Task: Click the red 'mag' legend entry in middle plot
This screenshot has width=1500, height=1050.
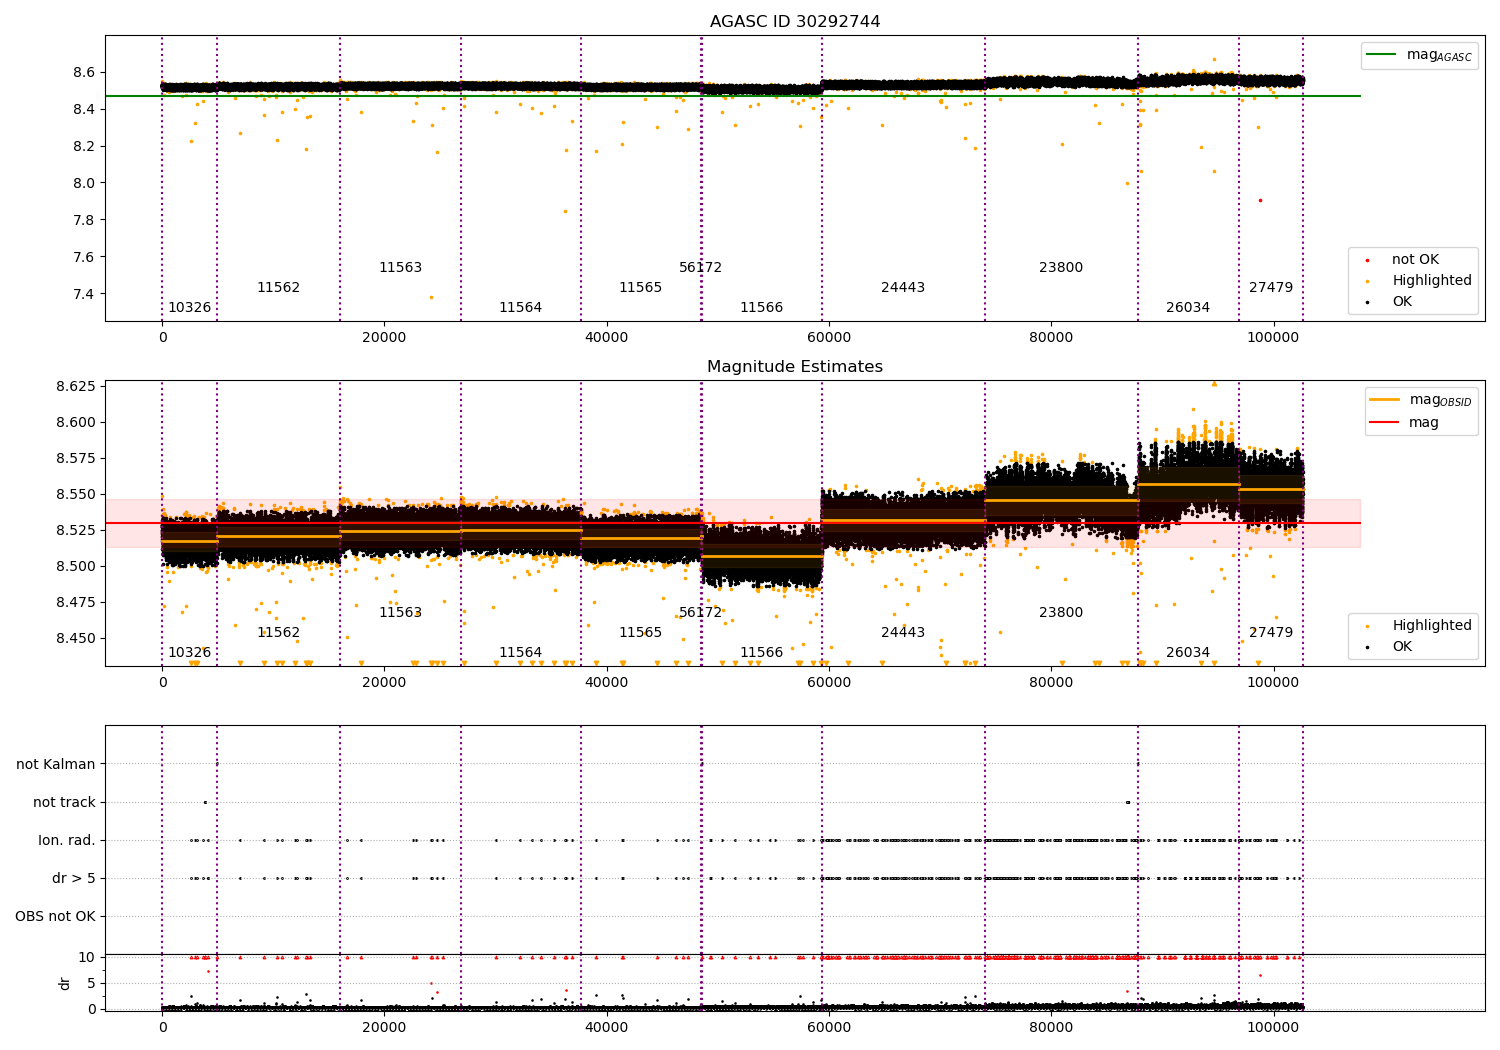Action: (1404, 423)
